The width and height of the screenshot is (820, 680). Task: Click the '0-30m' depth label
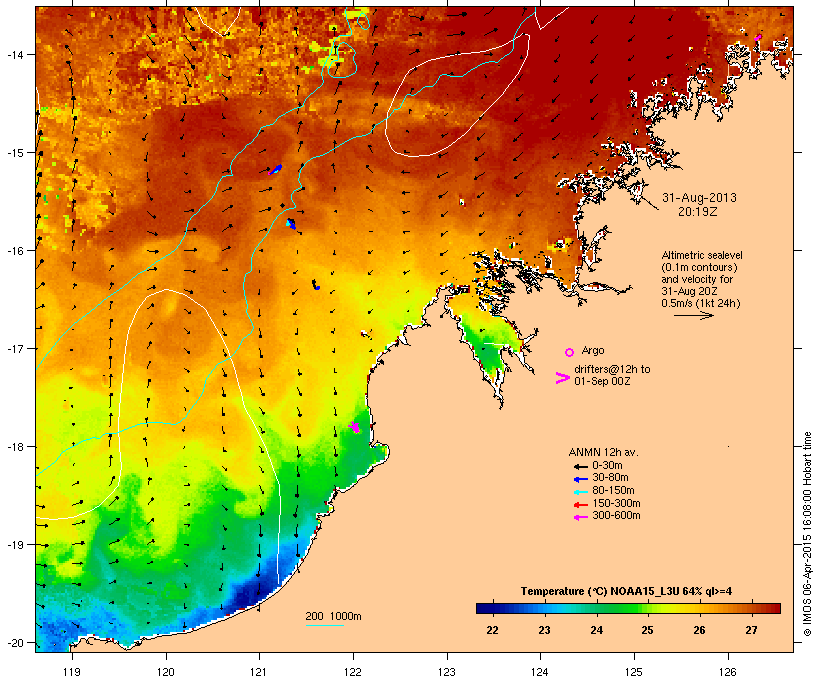click(607, 466)
